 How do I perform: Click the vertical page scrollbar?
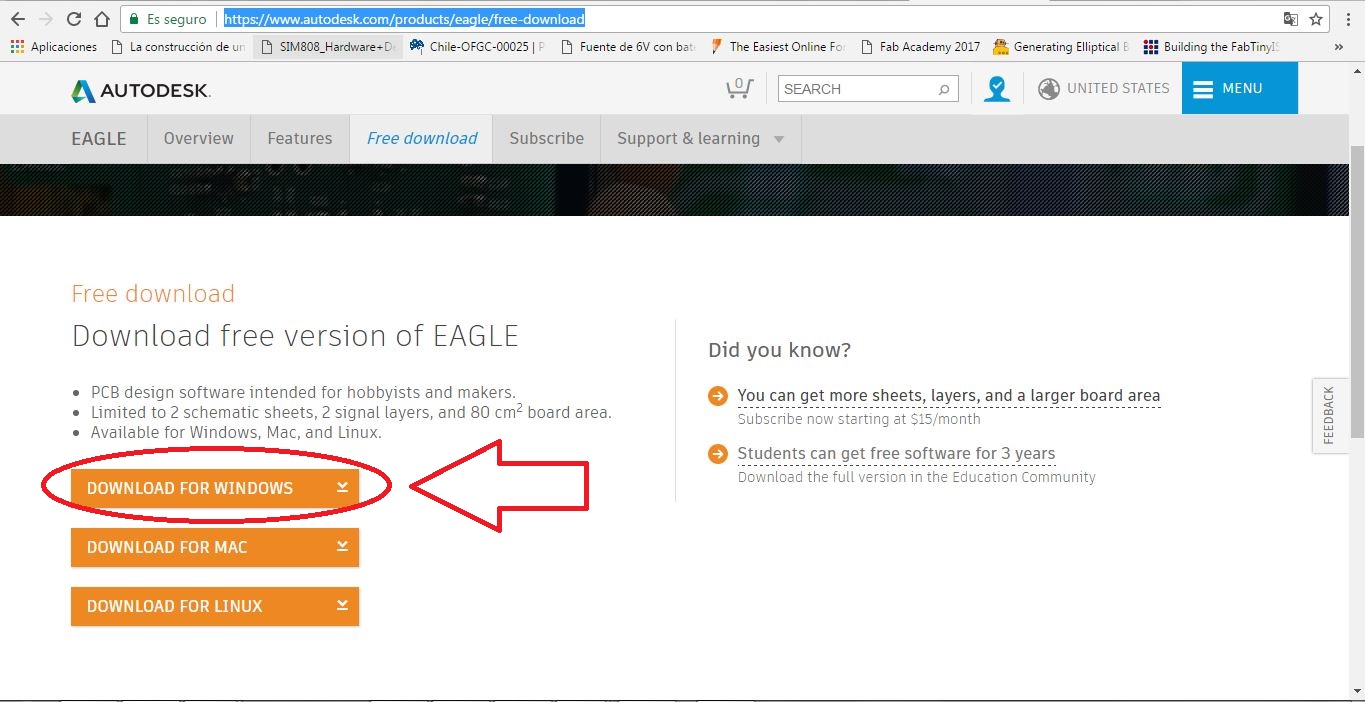point(1357,290)
